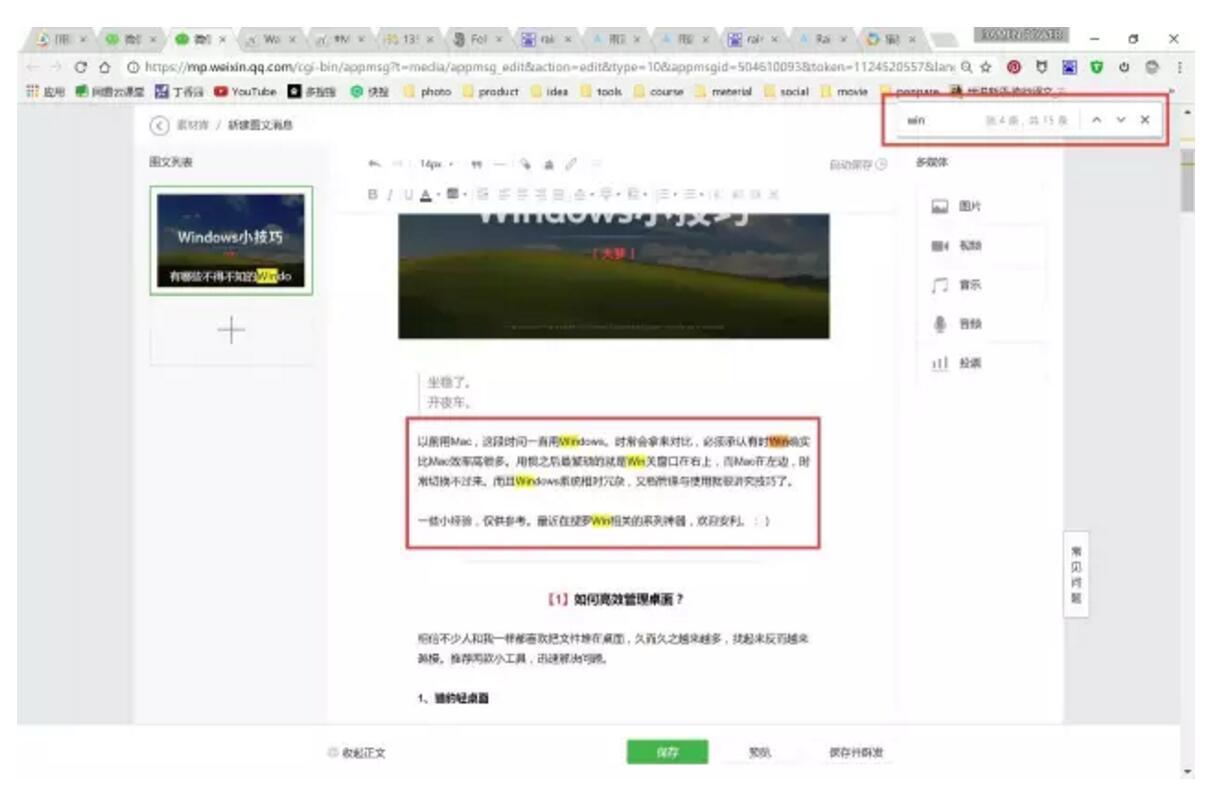Go to next find match arrow
The image size is (1209, 809).
pos(1122,119)
